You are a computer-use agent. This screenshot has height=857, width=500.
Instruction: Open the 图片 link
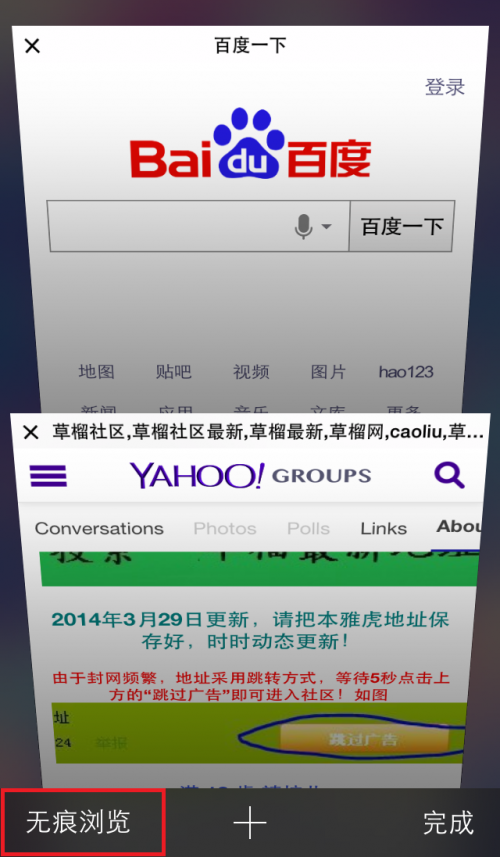tap(328, 372)
